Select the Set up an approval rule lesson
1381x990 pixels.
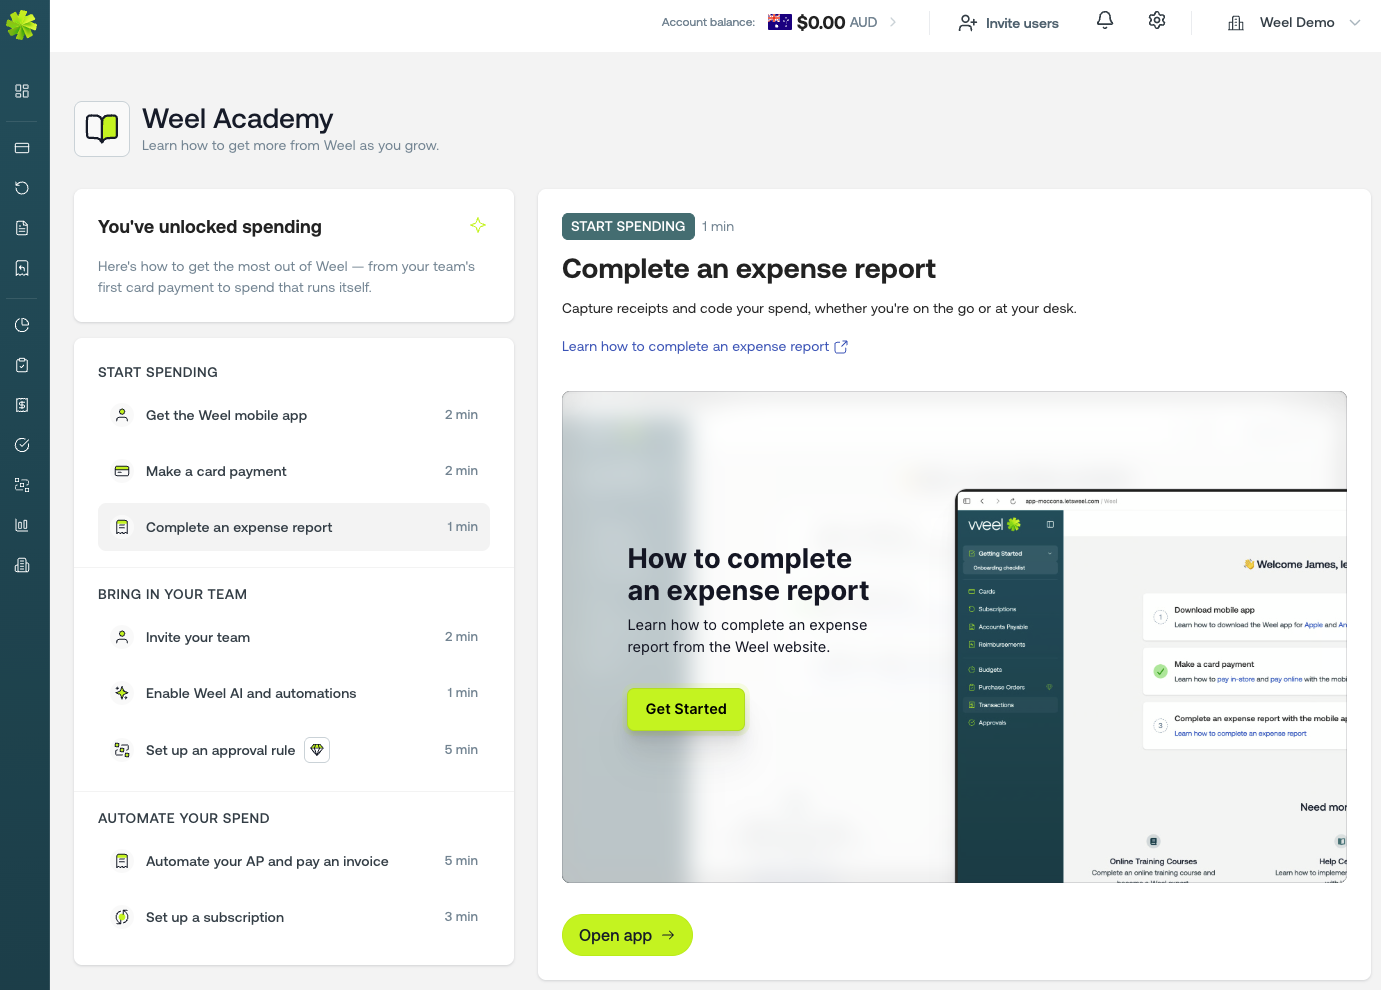tap(294, 750)
